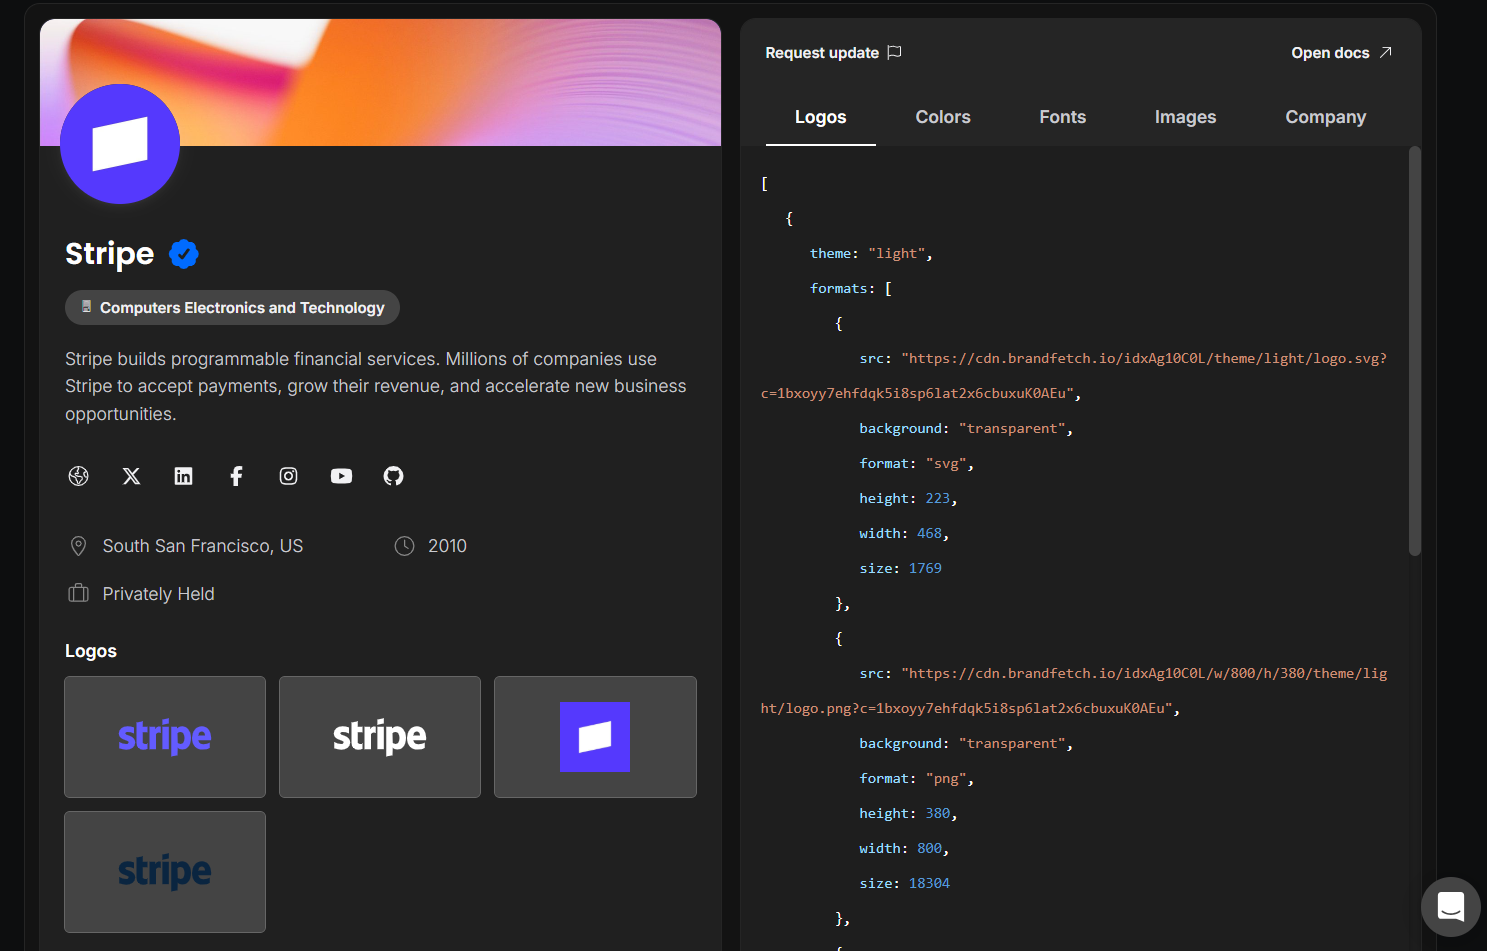
Task: Click the Stripe company name heading
Action: pyautogui.click(x=110, y=254)
